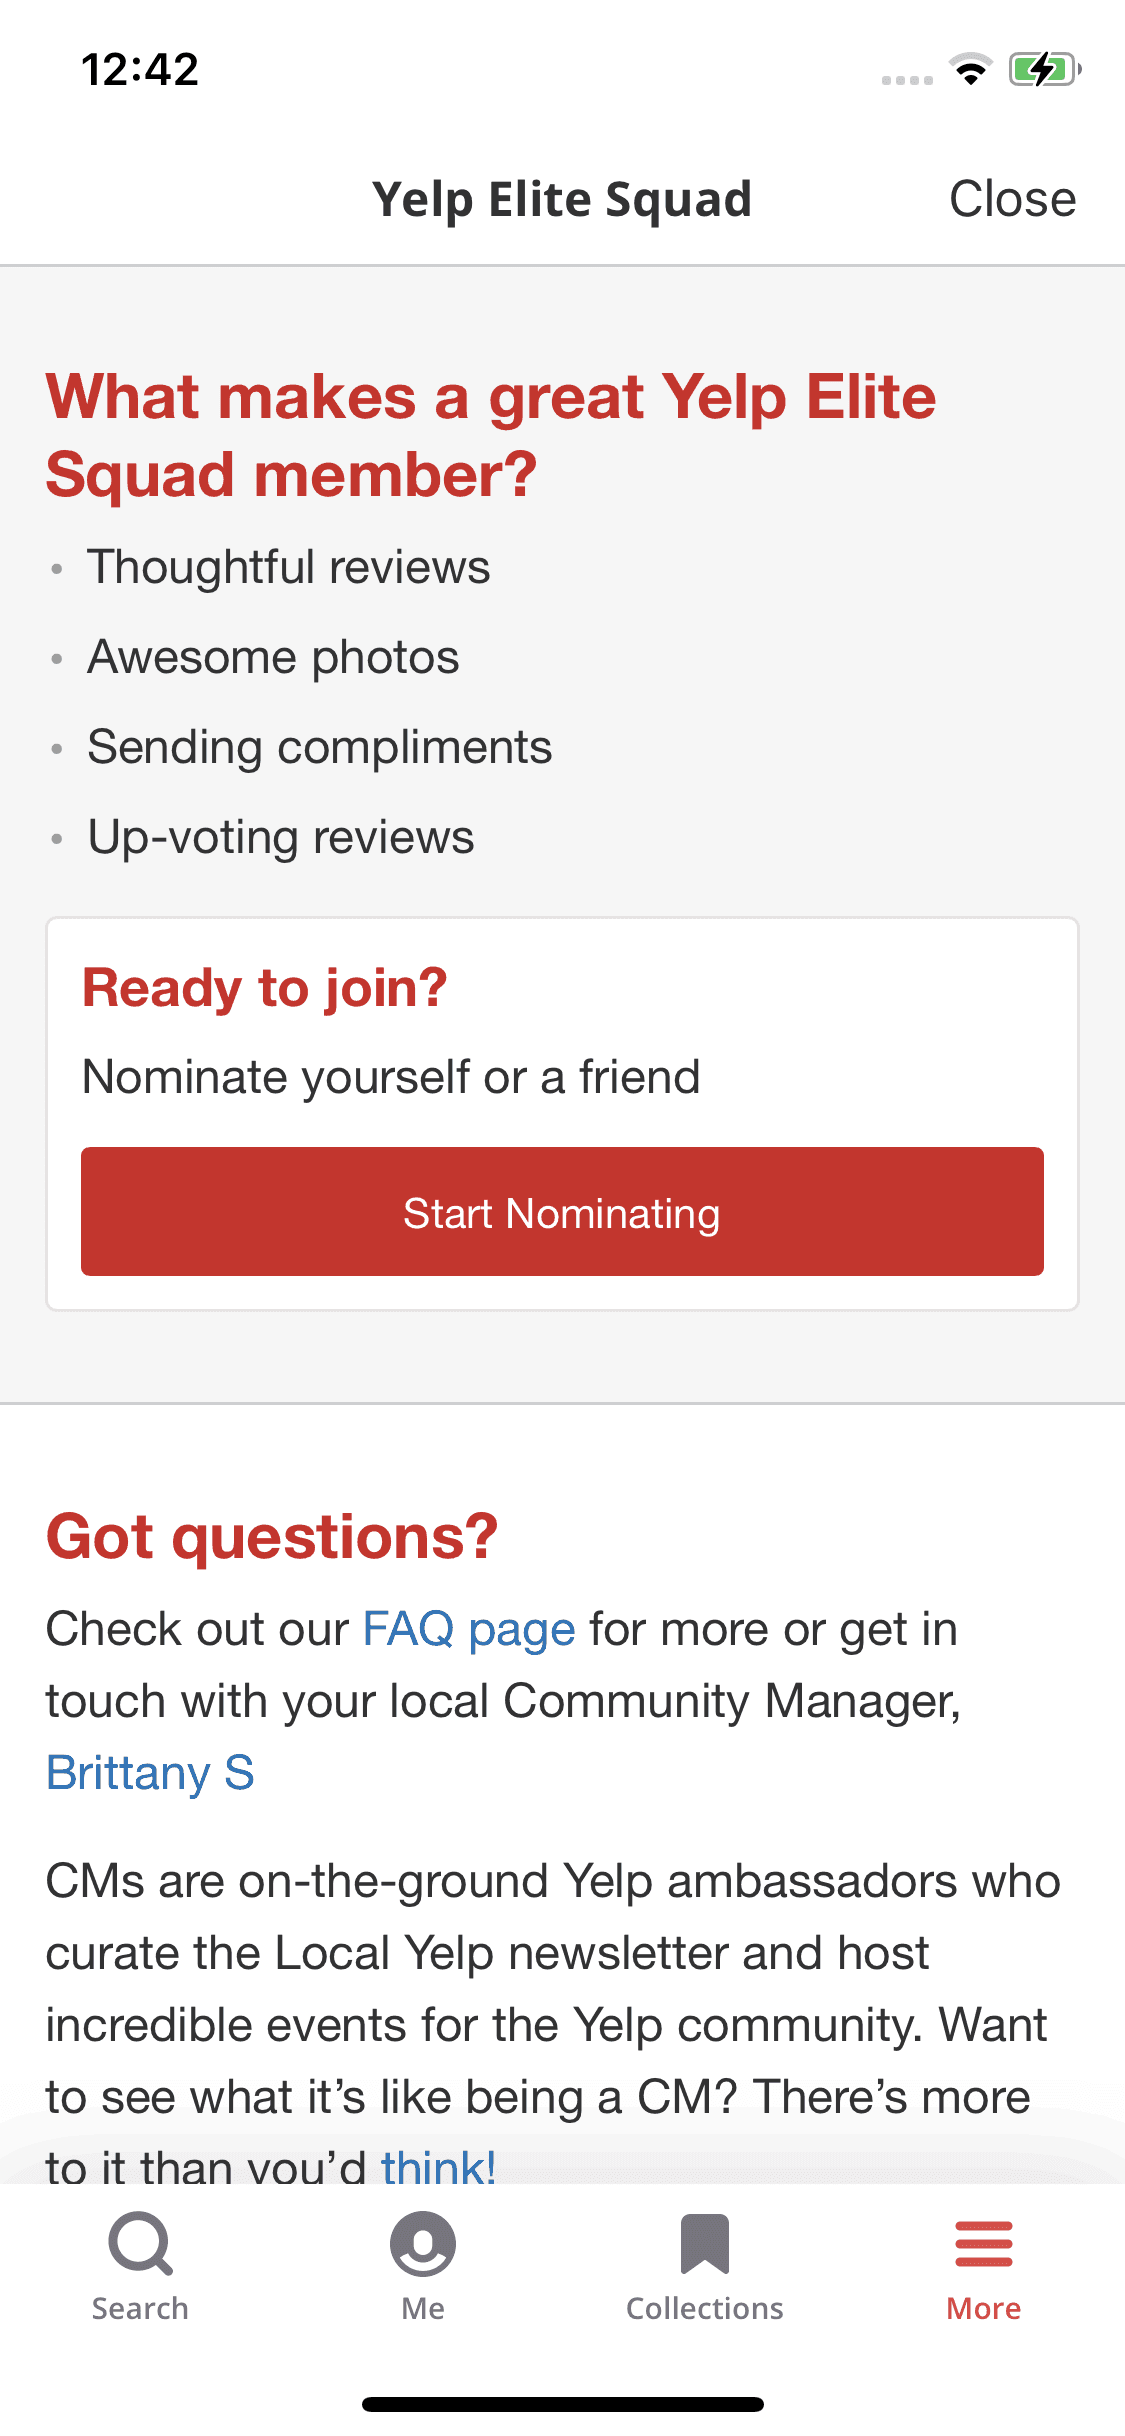Tap the "Thoughtful reviews" list item

tap(289, 567)
